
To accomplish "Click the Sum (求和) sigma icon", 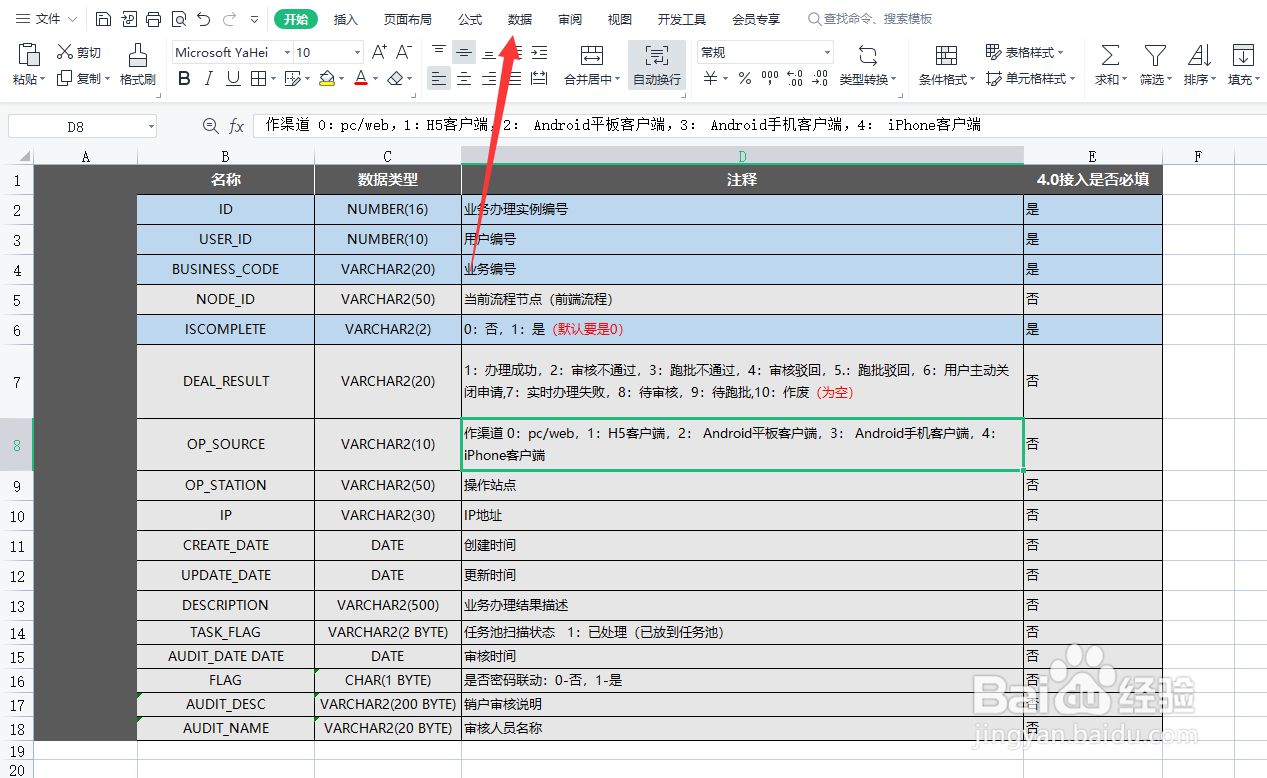I will click(x=1109, y=56).
